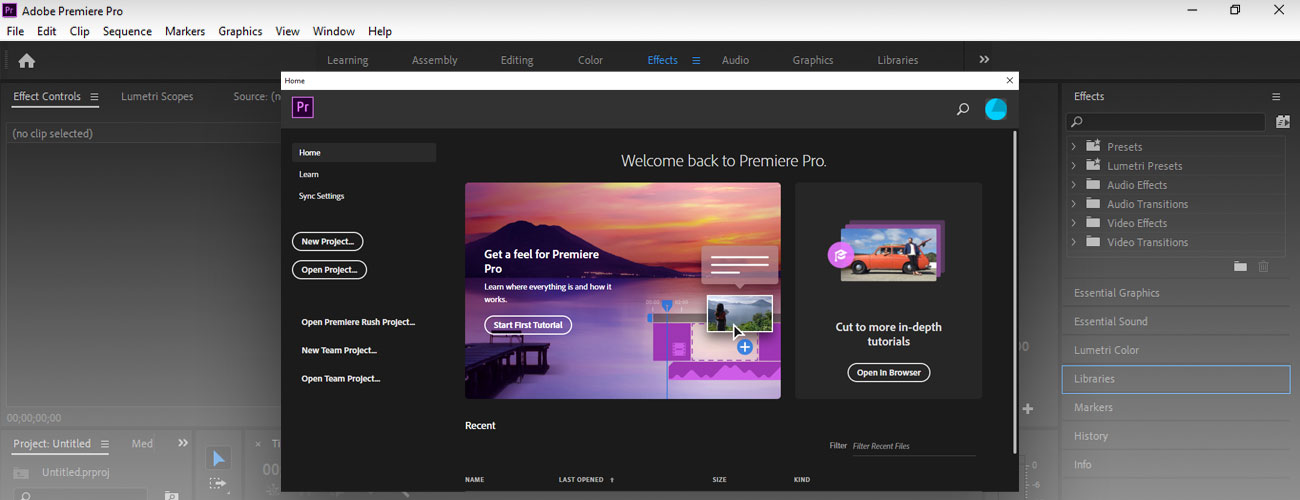Screen dimensions: 1300x500
Task: Open the Sequence menu
Action: [127, 31]
